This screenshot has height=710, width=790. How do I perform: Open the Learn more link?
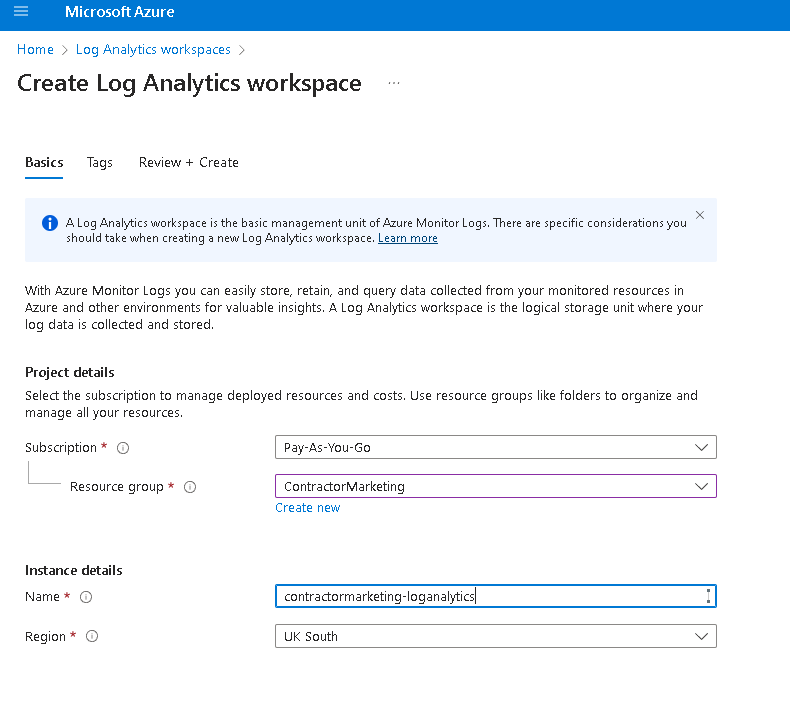click(408, 238)
